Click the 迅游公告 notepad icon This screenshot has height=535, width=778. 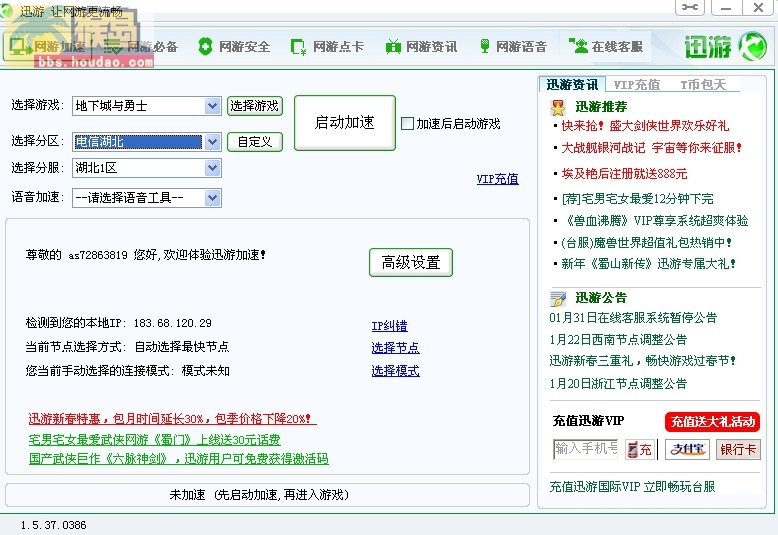pyautogui.click(x=558, y=298)
